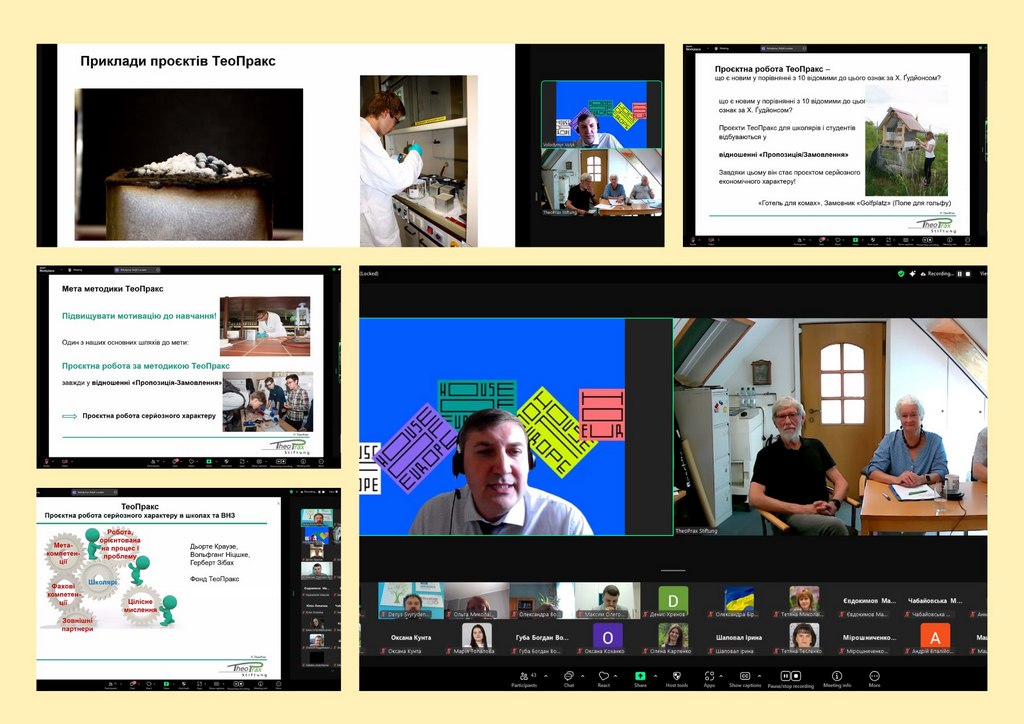Select Ольга Микола participant tile
This screenshot has width=1024, height=724.
477,601
